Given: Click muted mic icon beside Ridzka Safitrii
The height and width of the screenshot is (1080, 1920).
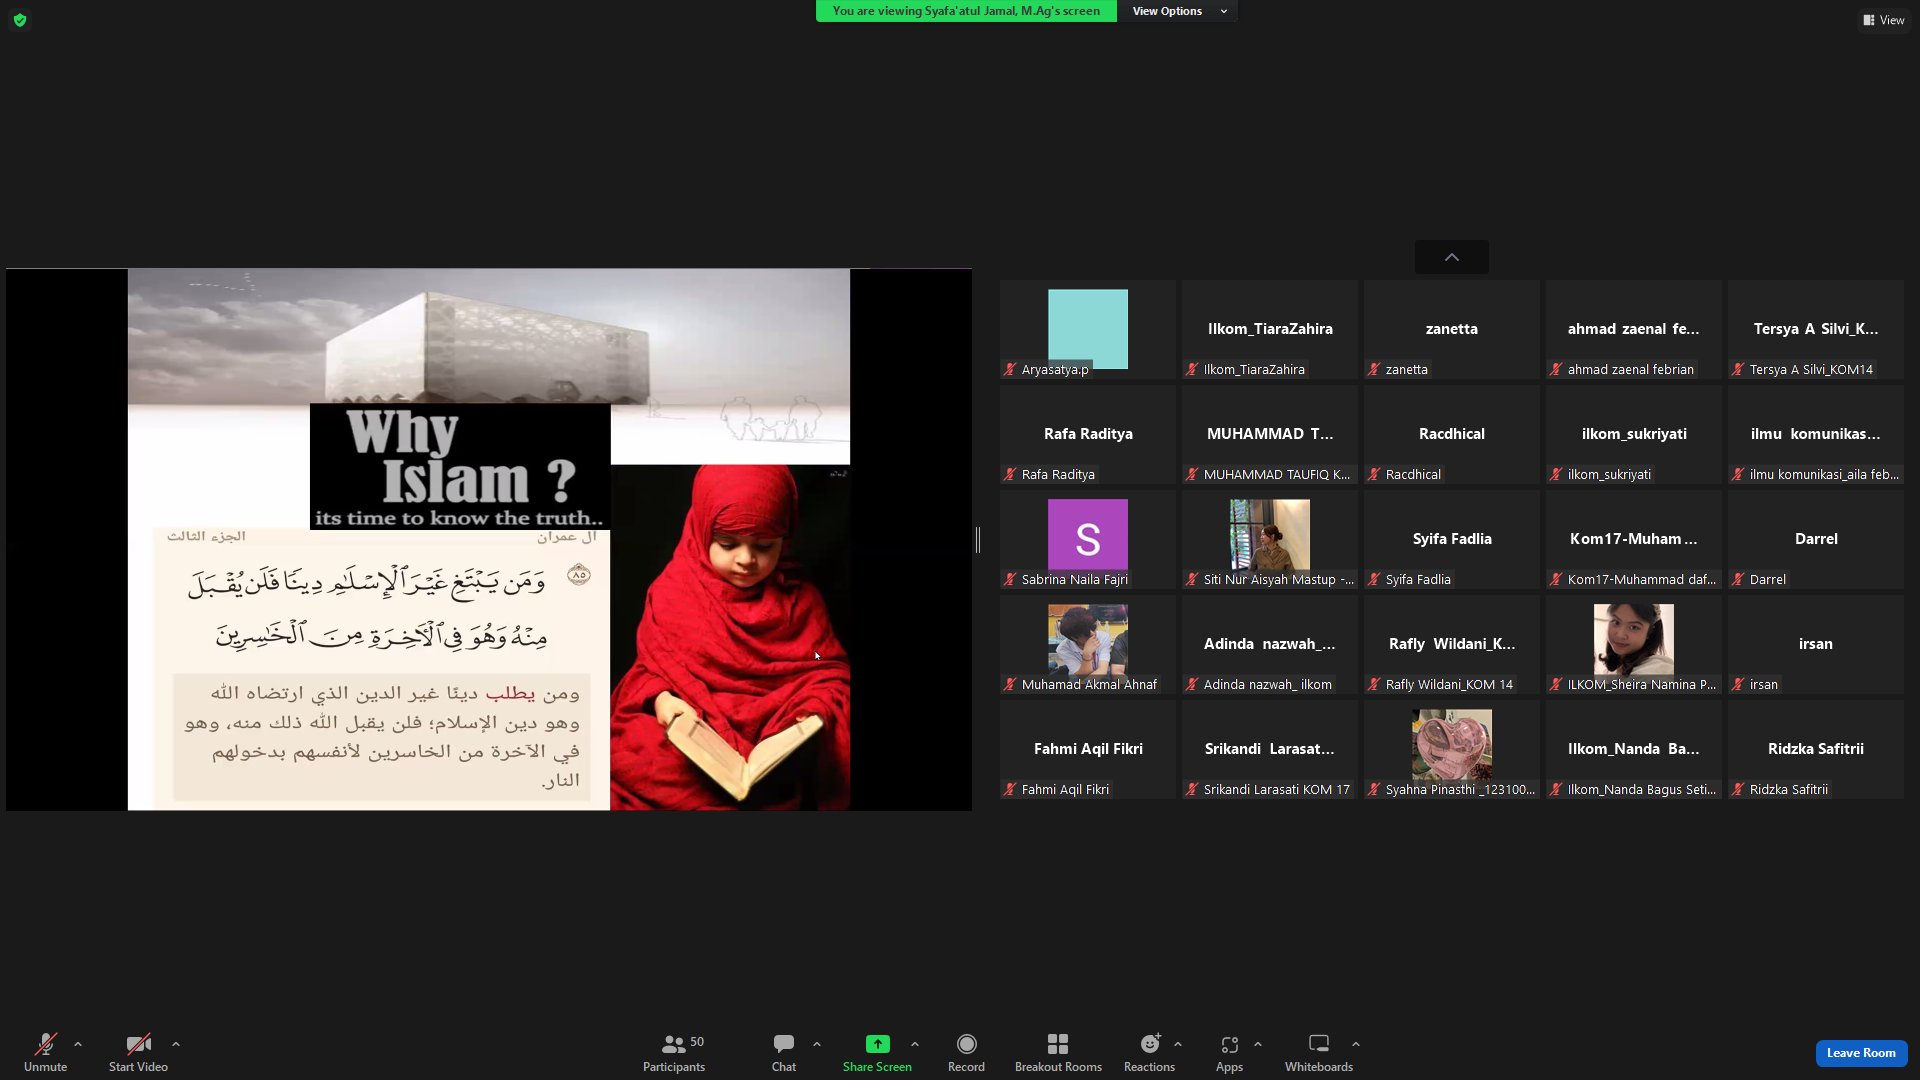Looking at the screenshot, I should pyautogui.click(x=1738, y=789).
